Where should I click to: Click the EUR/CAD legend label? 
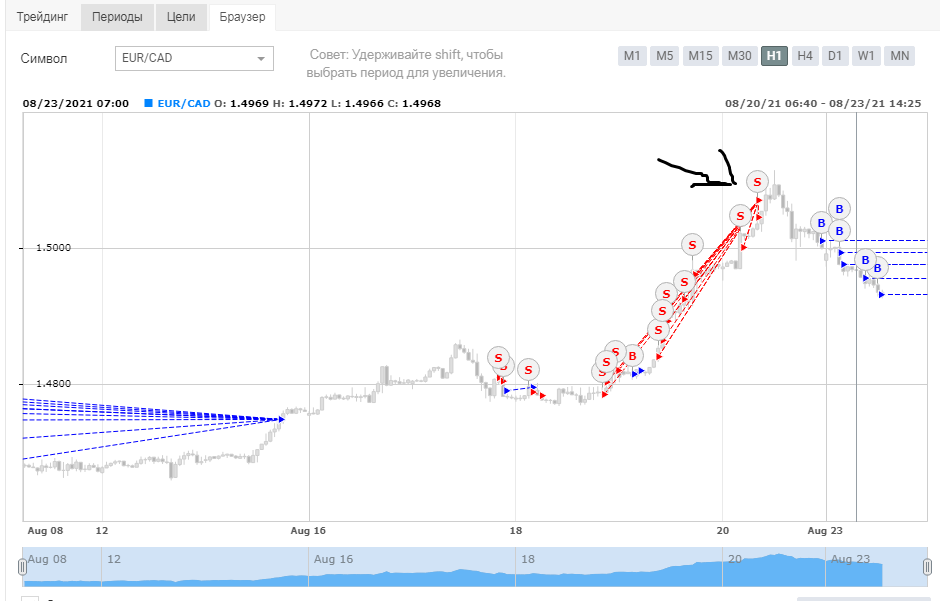pos(184,103)
